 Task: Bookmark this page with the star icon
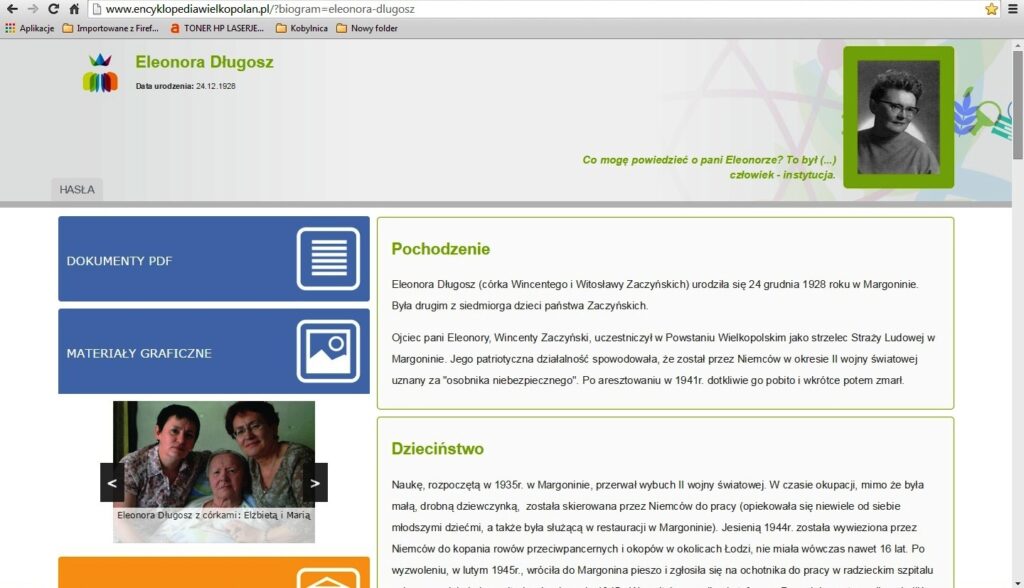(x=991, y=9)
